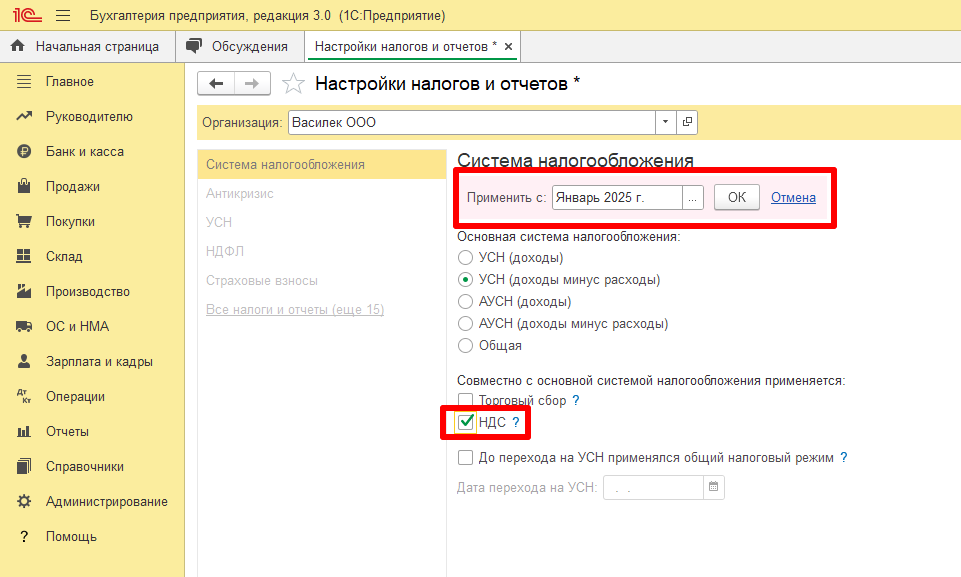This screenshot has width=961, height=577.
Task: Click the Покупки cart icon
Action: (x=24, y=221)
